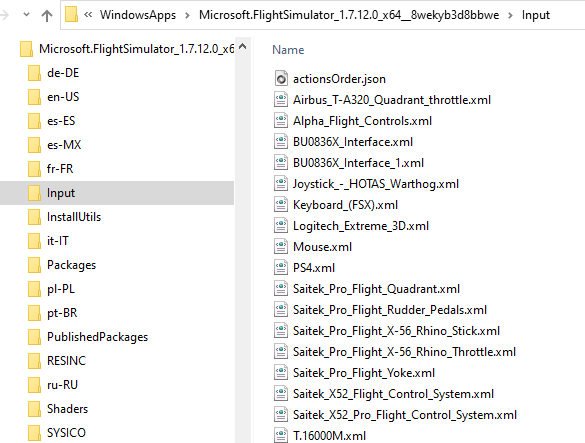Select BU0836X_Interface_1.xml file name
Image resolution: width=585 pixels, height=443 pixels.
(358, 163)
